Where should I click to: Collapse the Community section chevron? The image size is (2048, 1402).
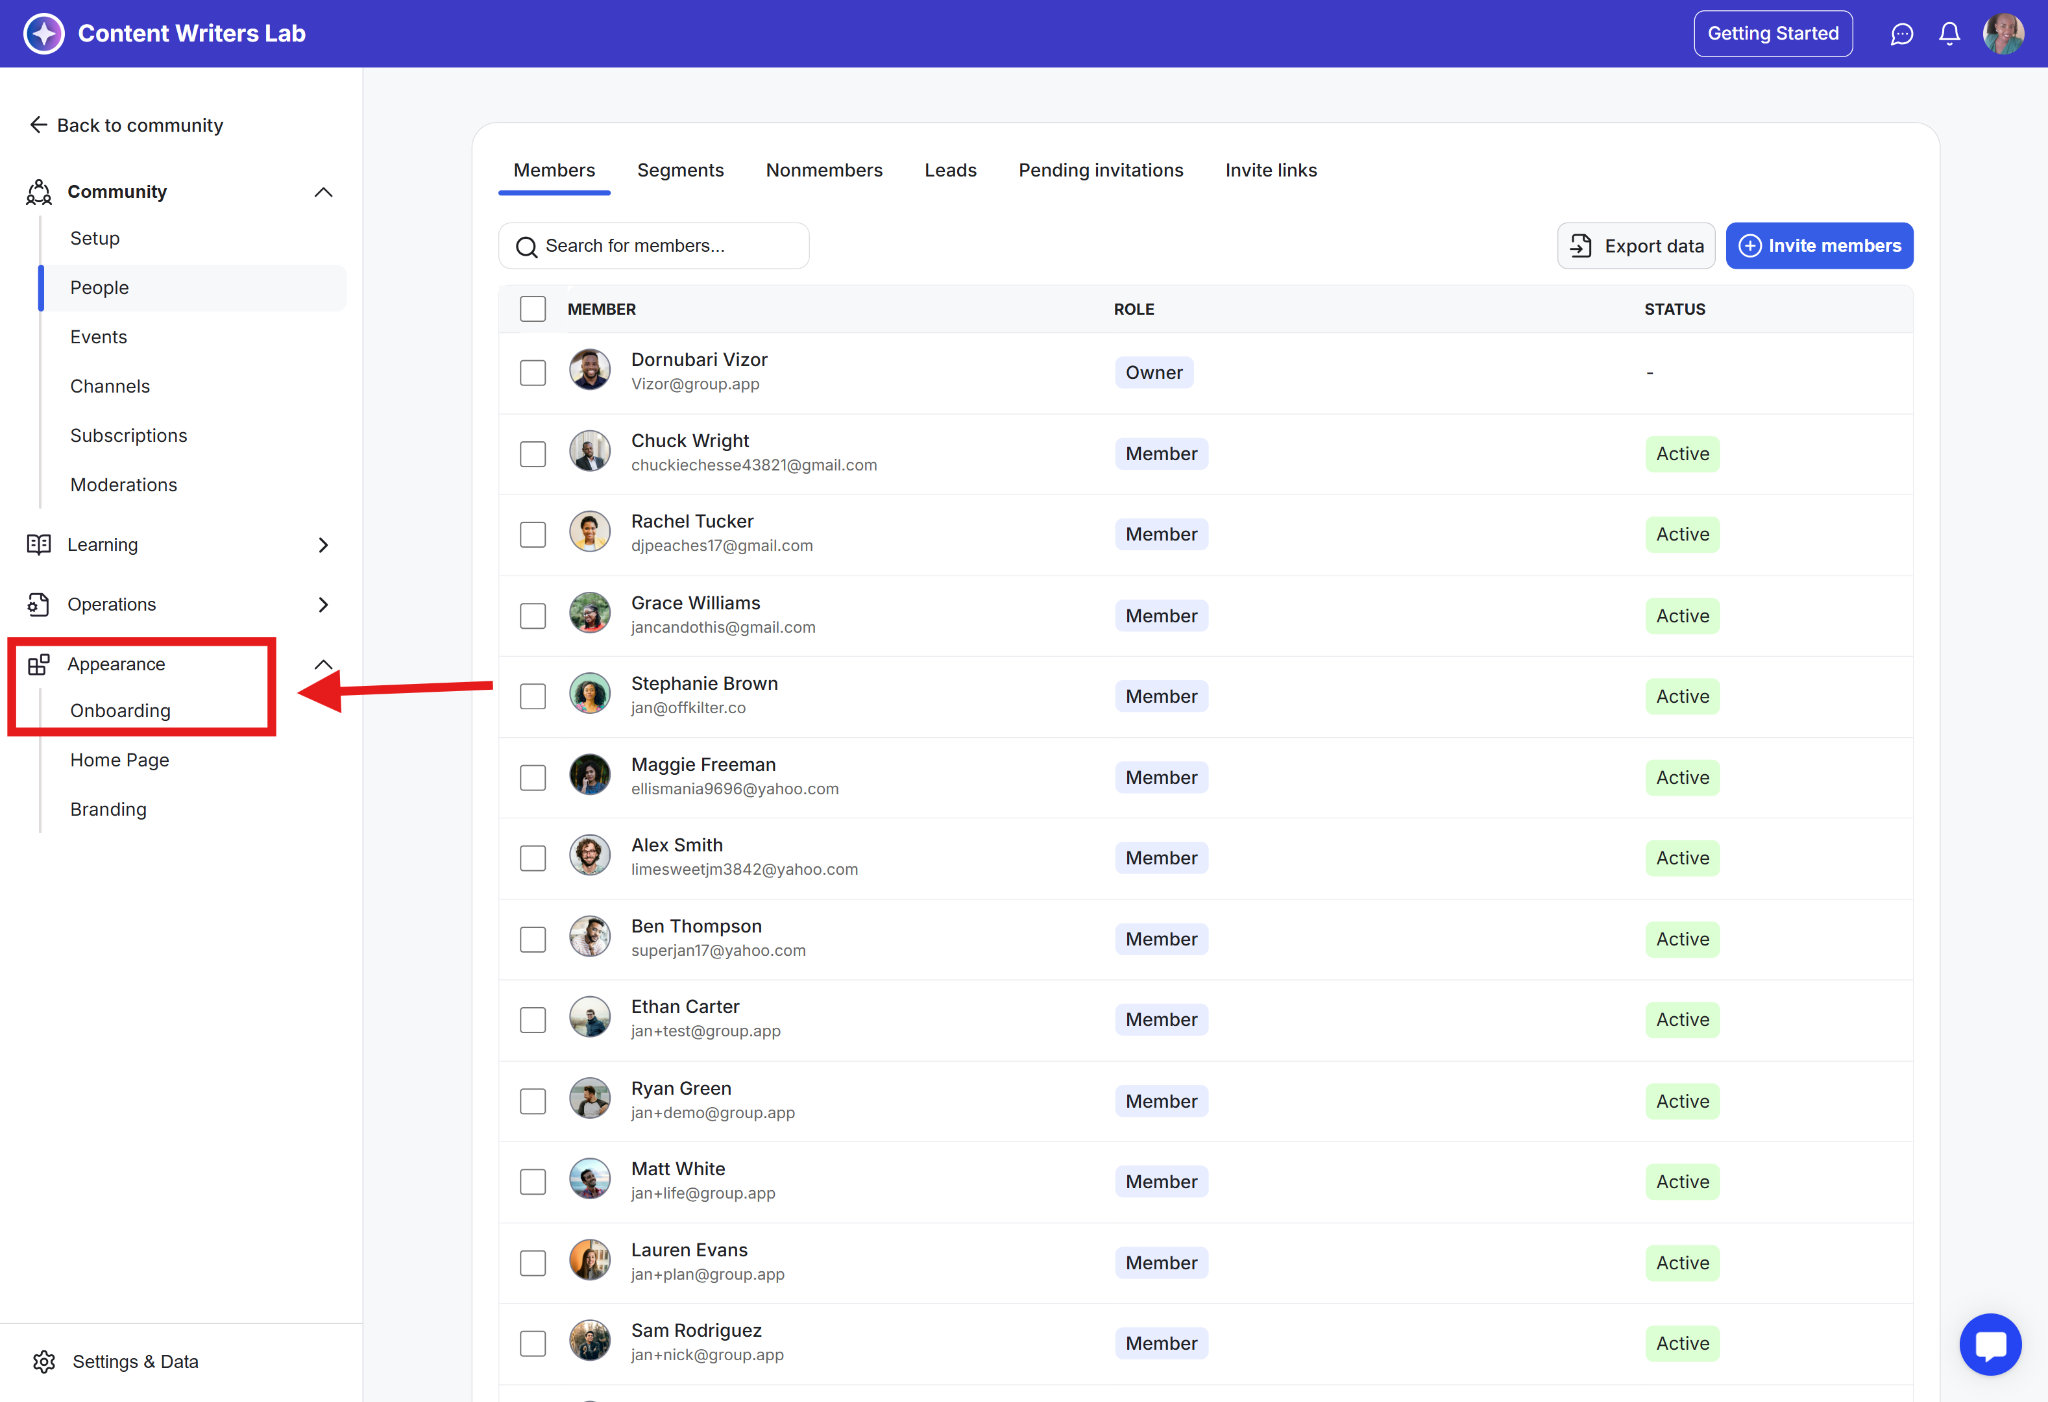point(323,192)
